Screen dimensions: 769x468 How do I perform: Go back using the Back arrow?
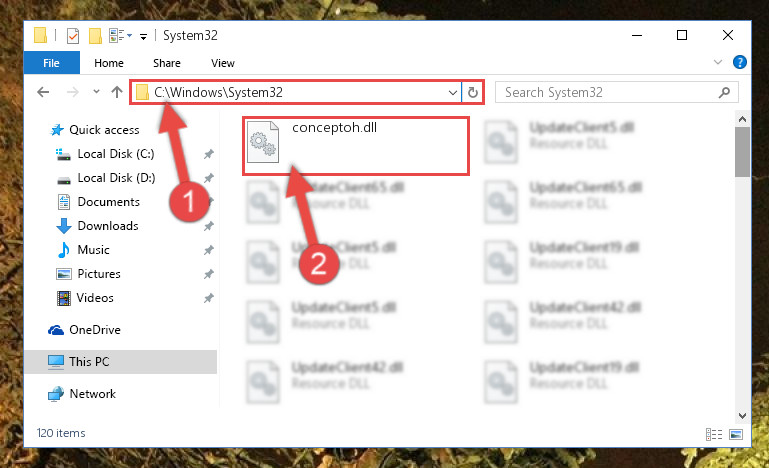click(x=43, y=92)
